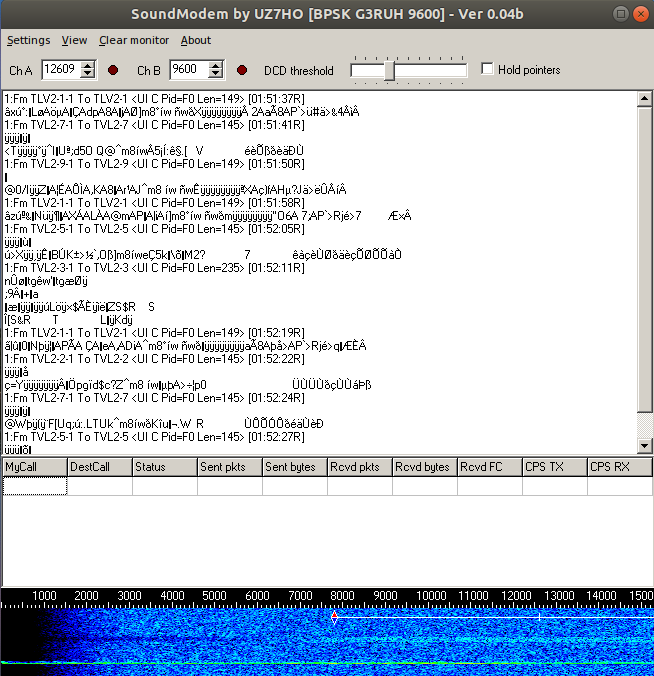The width and height of the screenshot is (654, 676).
Task: Click the Ch B red DCD indicator
Action: click(242, 70)
